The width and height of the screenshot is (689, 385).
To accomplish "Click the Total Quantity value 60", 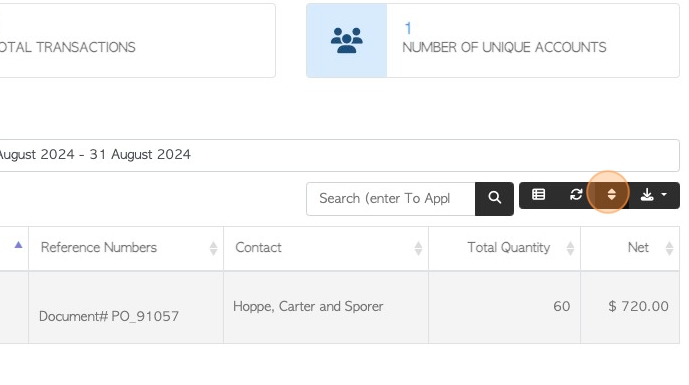I will (x=562, y=306).
